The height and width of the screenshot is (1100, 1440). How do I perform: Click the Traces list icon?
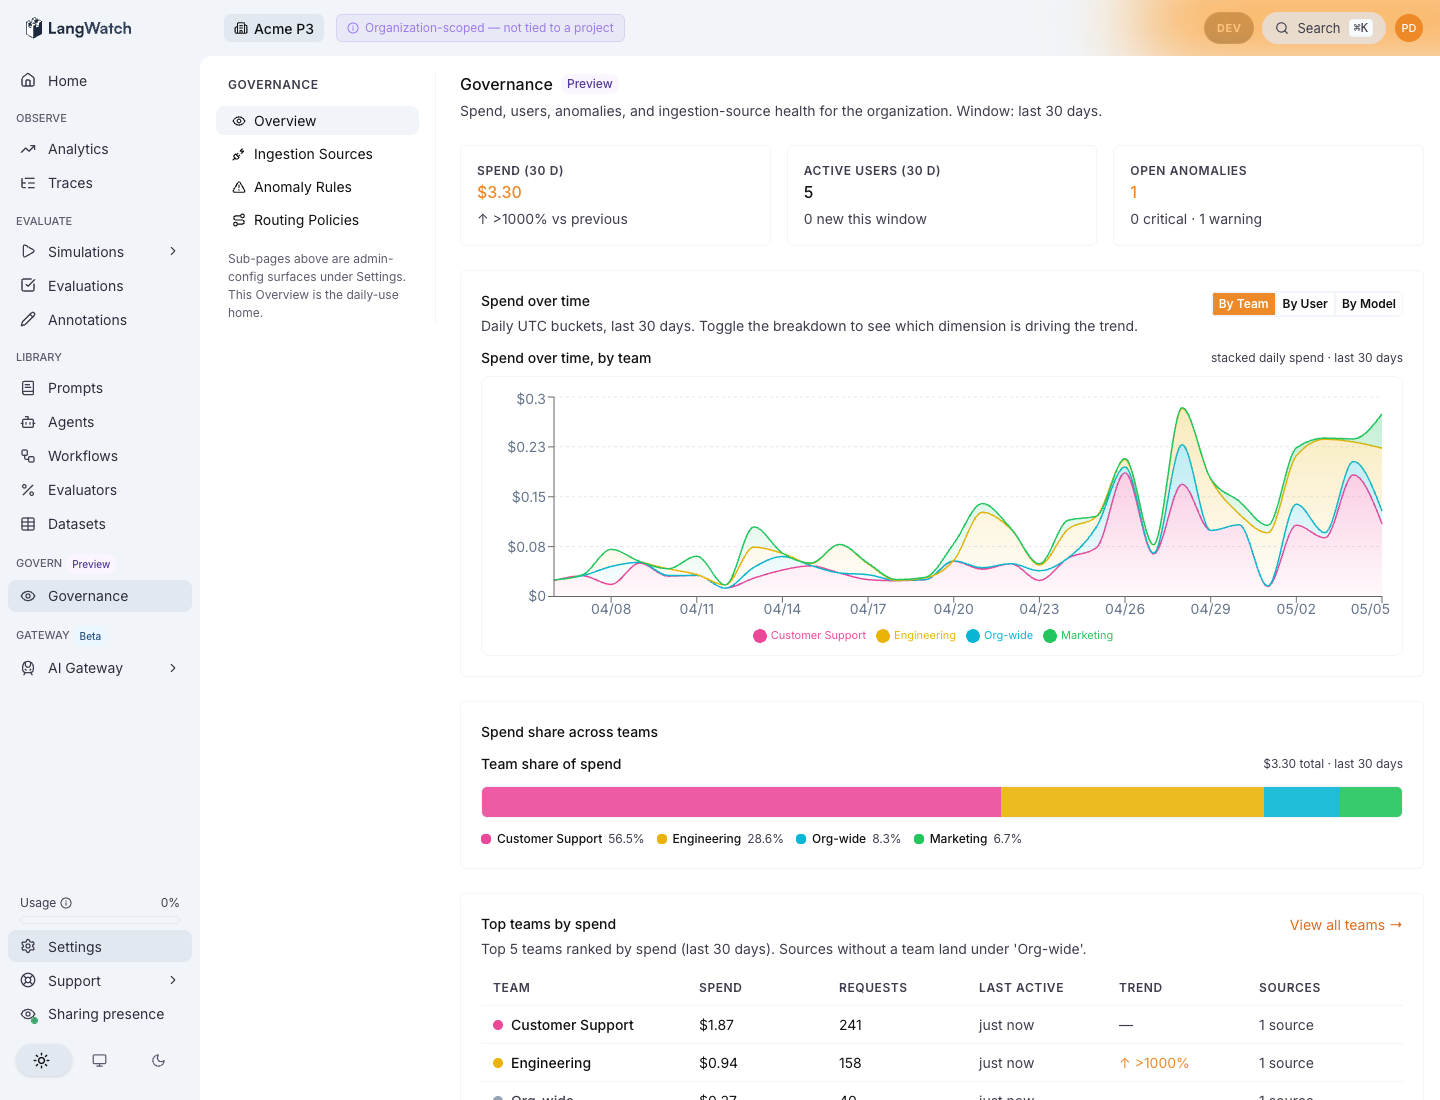(28, 183)
